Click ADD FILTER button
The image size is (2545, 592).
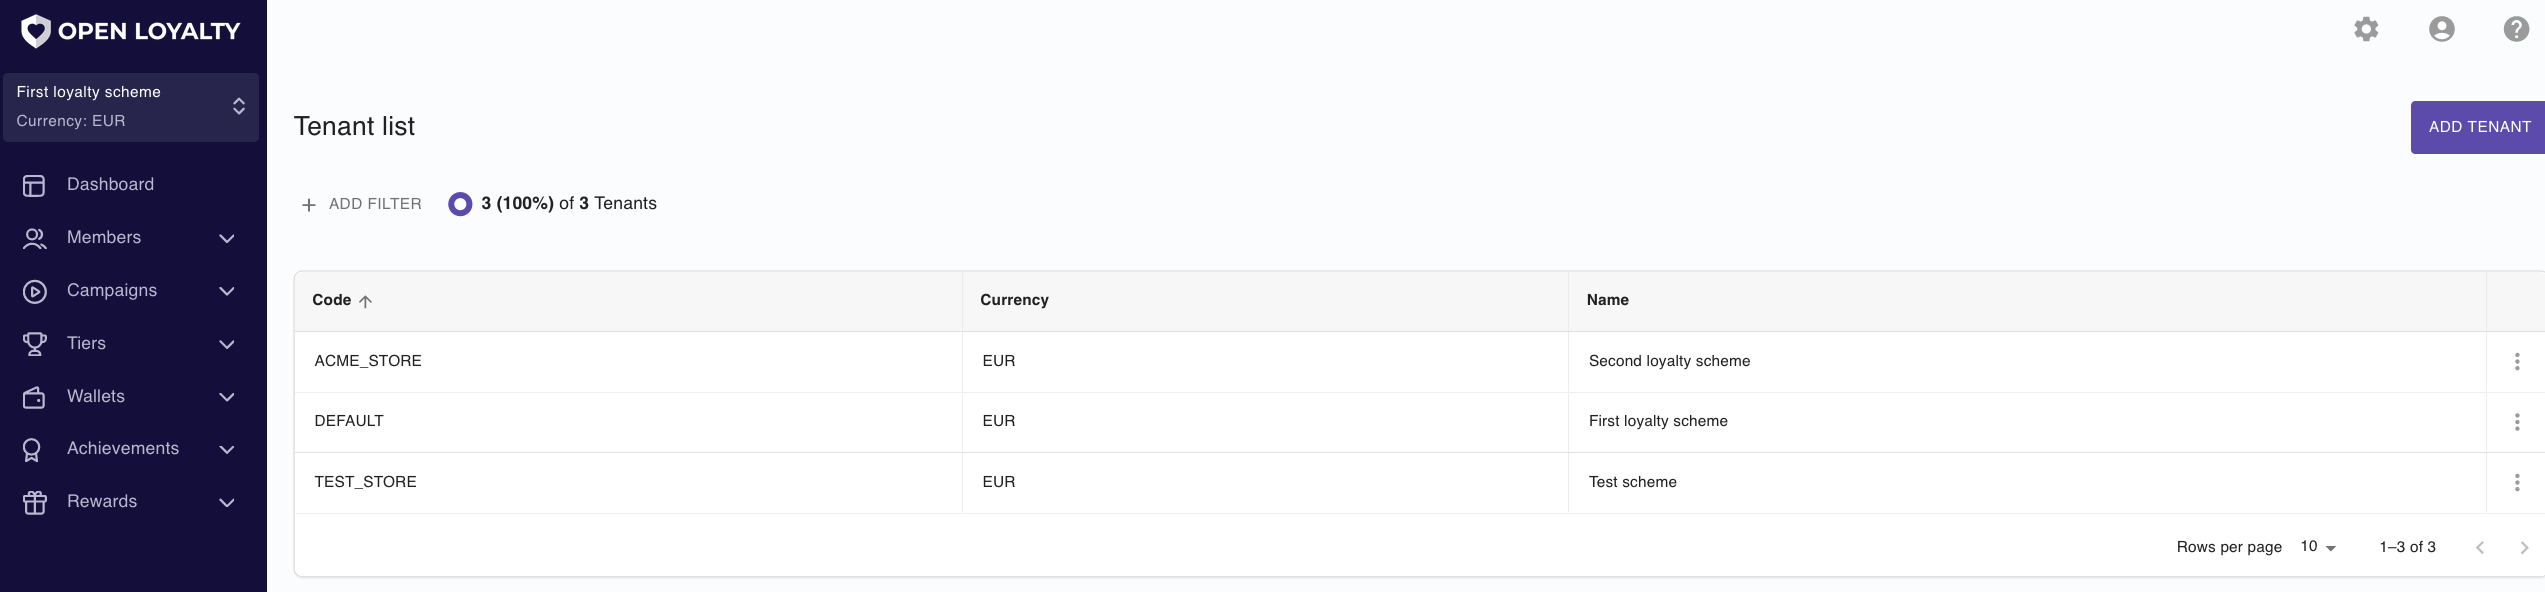pos(362,204)
